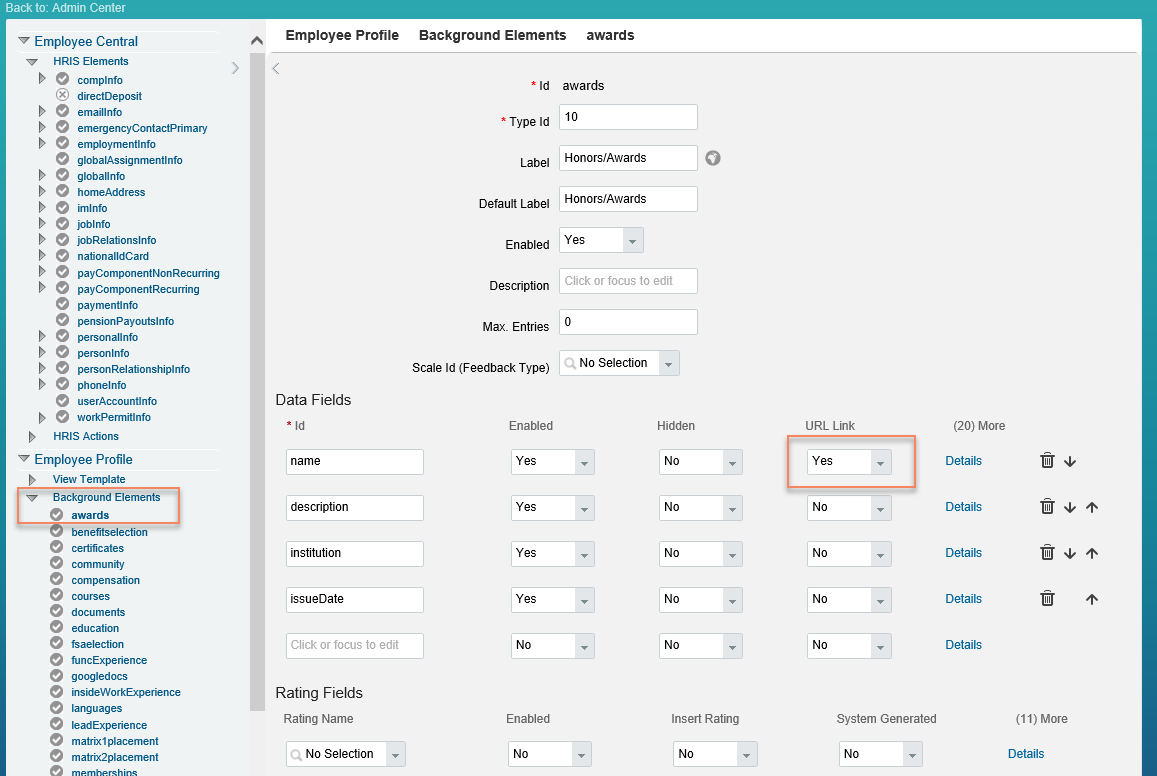This screenshot has width=1157, height=776.
Task: Go back to Admin Center
Action: [x=66, y=7]
